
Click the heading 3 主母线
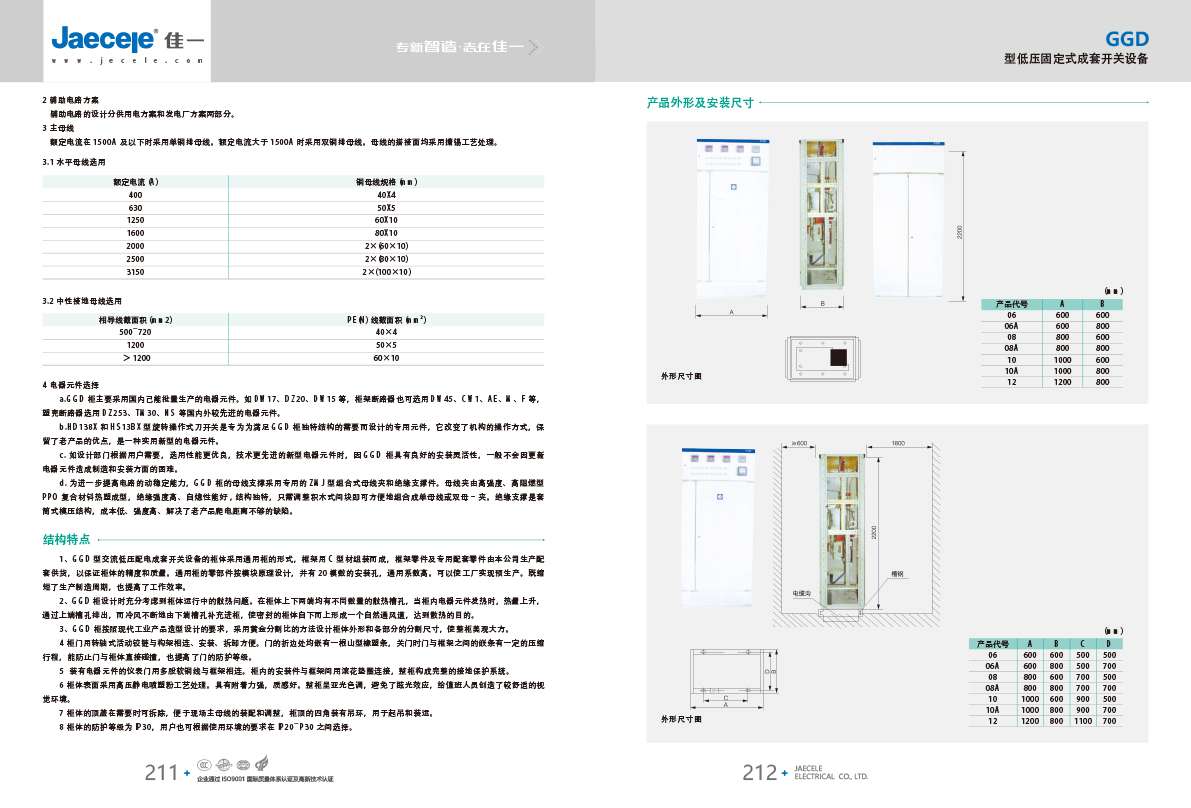[x=58, y=128]
